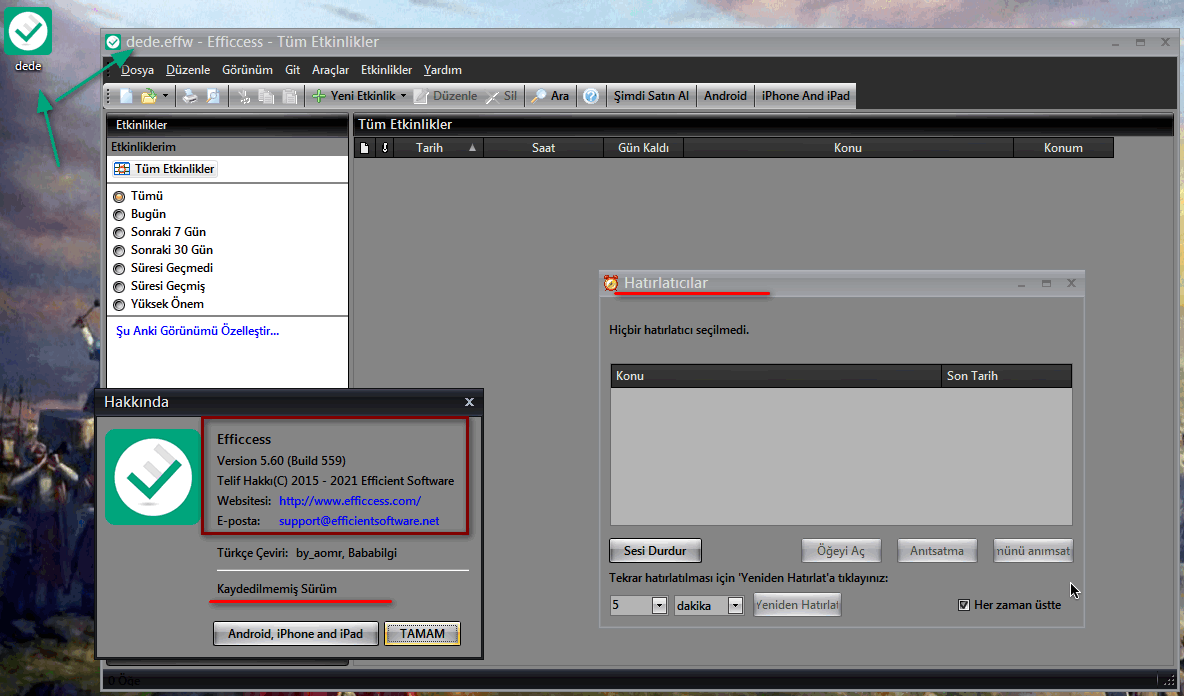Screen dimensions: 1184x696
Task: Open the Araçlar menu
Action: click(331, 70)
